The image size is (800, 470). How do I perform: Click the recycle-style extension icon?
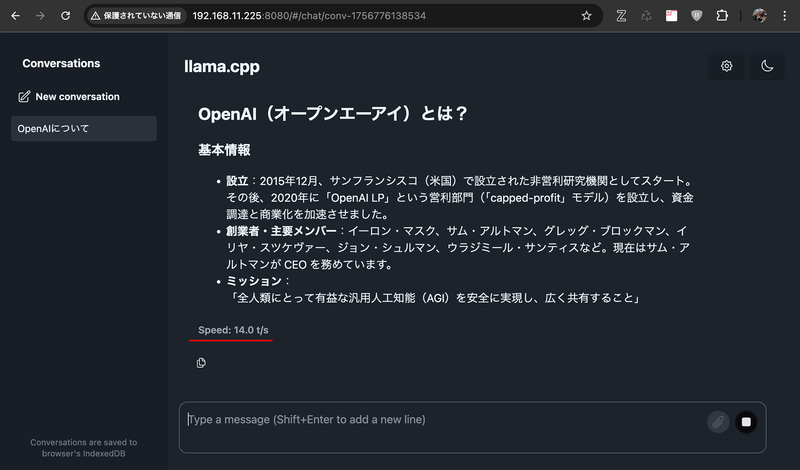click(x=646, y=16)
